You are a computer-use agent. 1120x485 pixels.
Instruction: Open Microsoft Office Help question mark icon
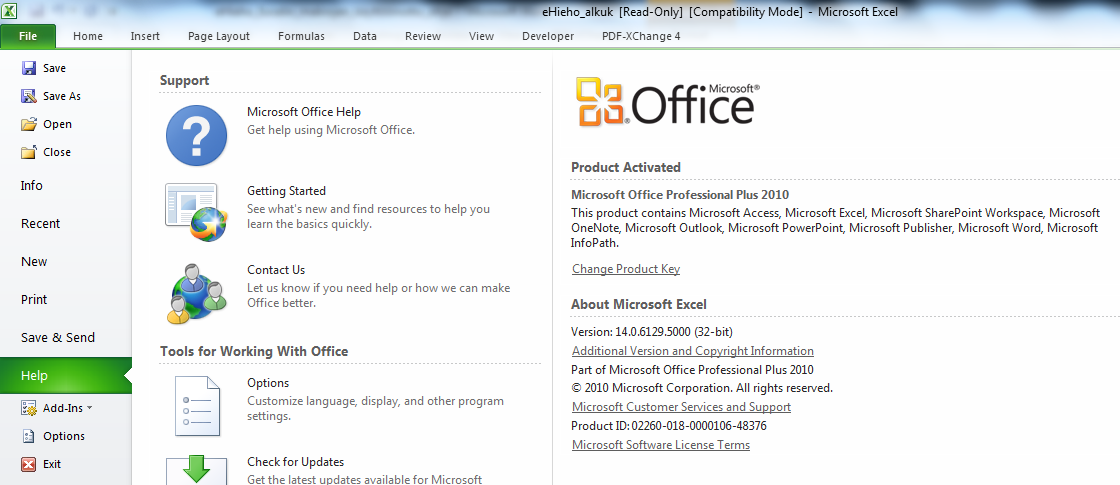click(196, 135)
